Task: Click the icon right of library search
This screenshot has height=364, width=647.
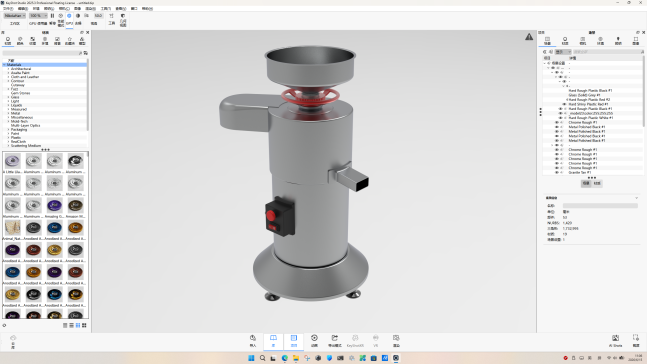Action: 85,53
